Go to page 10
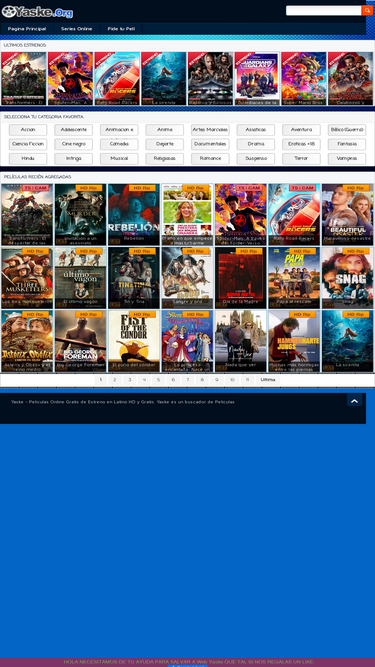The width and height of the screenshot is (375, 667). click(x=232, y=380)
